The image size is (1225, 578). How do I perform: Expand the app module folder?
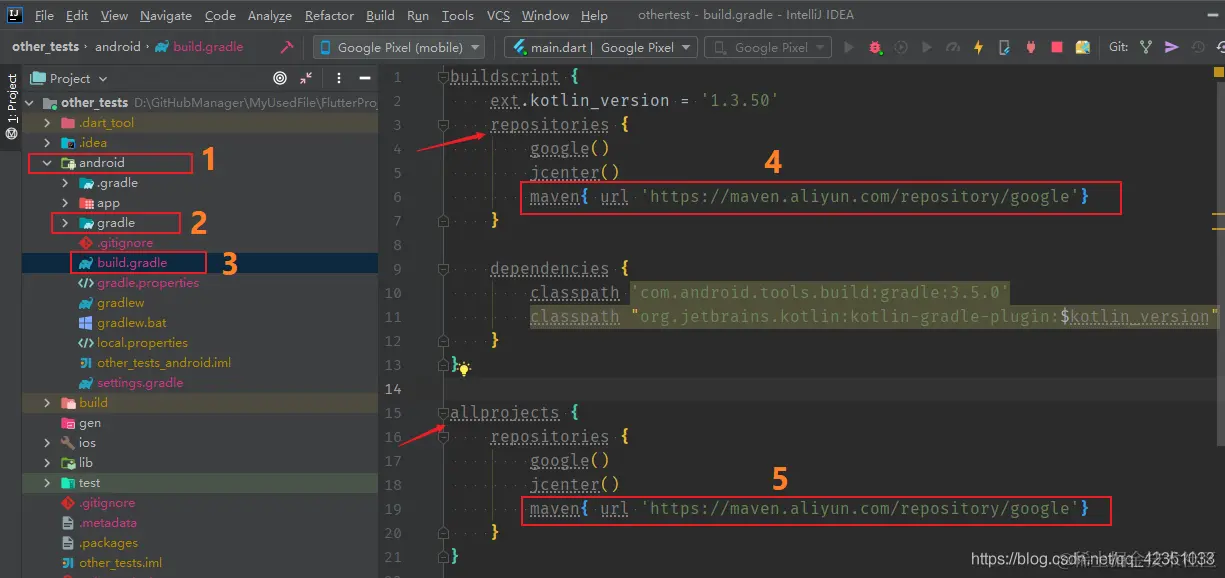point(65,203)
